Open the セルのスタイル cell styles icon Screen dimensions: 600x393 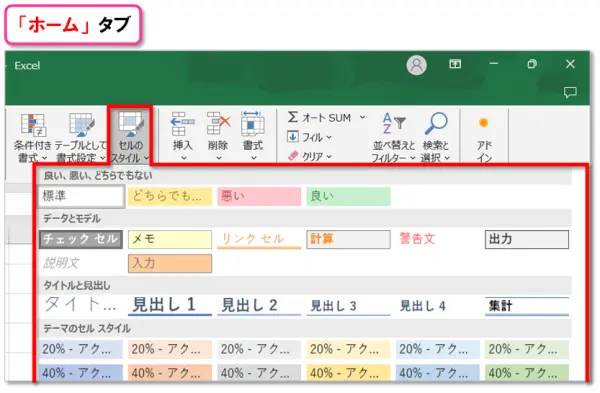[x=131, y=124]
